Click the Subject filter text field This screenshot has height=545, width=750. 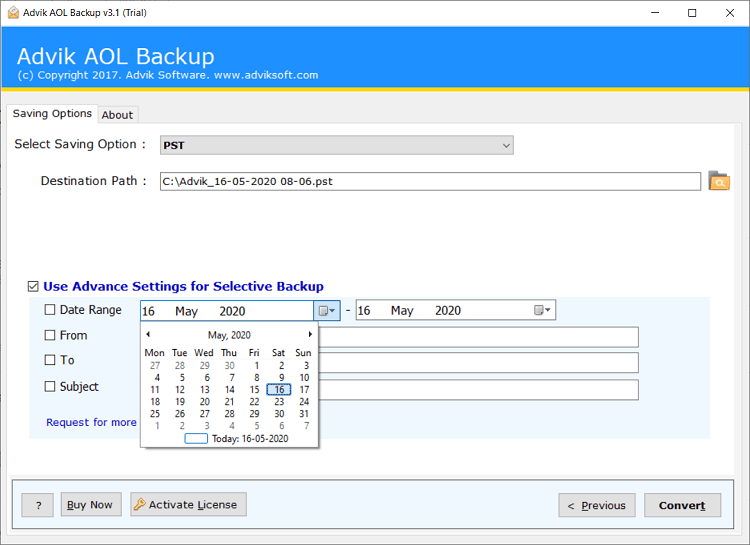478,389
